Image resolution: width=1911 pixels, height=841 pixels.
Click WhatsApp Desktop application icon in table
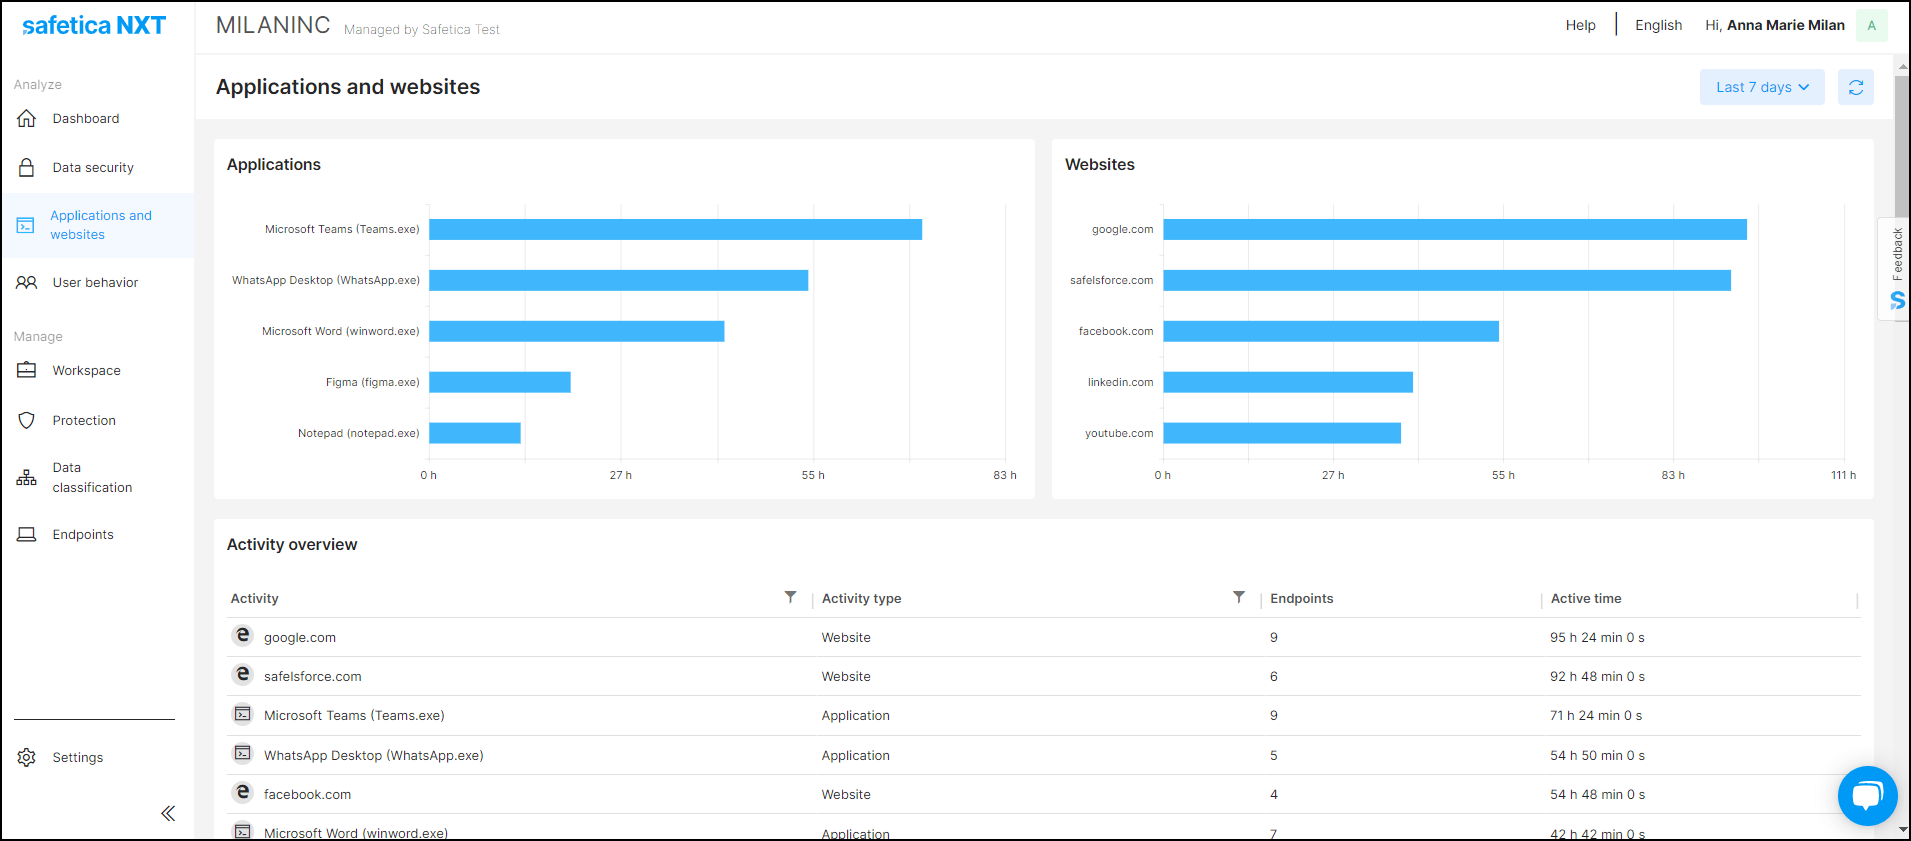tap(242, 753)
